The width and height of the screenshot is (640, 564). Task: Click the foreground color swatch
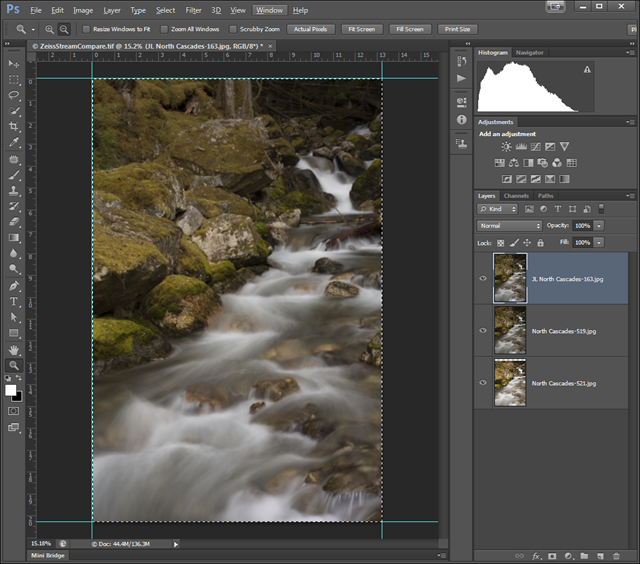(x=11, y=388)
